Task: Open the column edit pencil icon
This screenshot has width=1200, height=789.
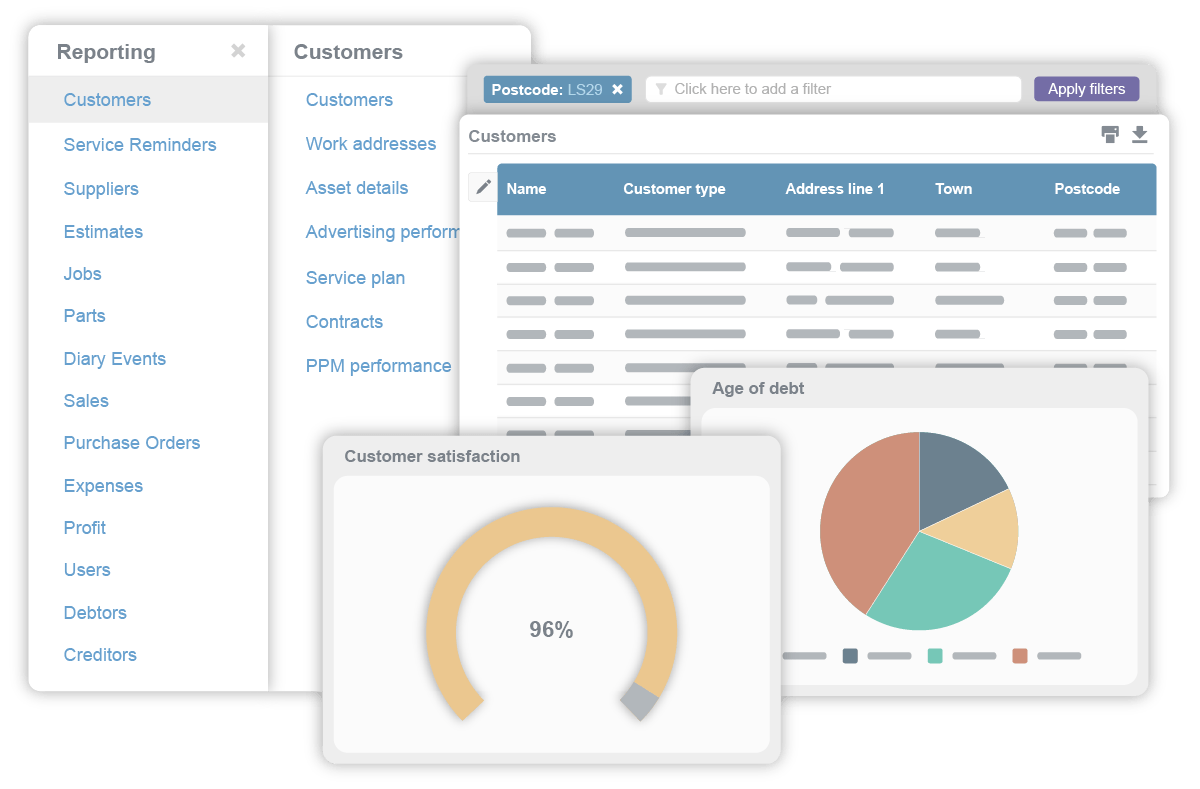Action: point(482,185)
